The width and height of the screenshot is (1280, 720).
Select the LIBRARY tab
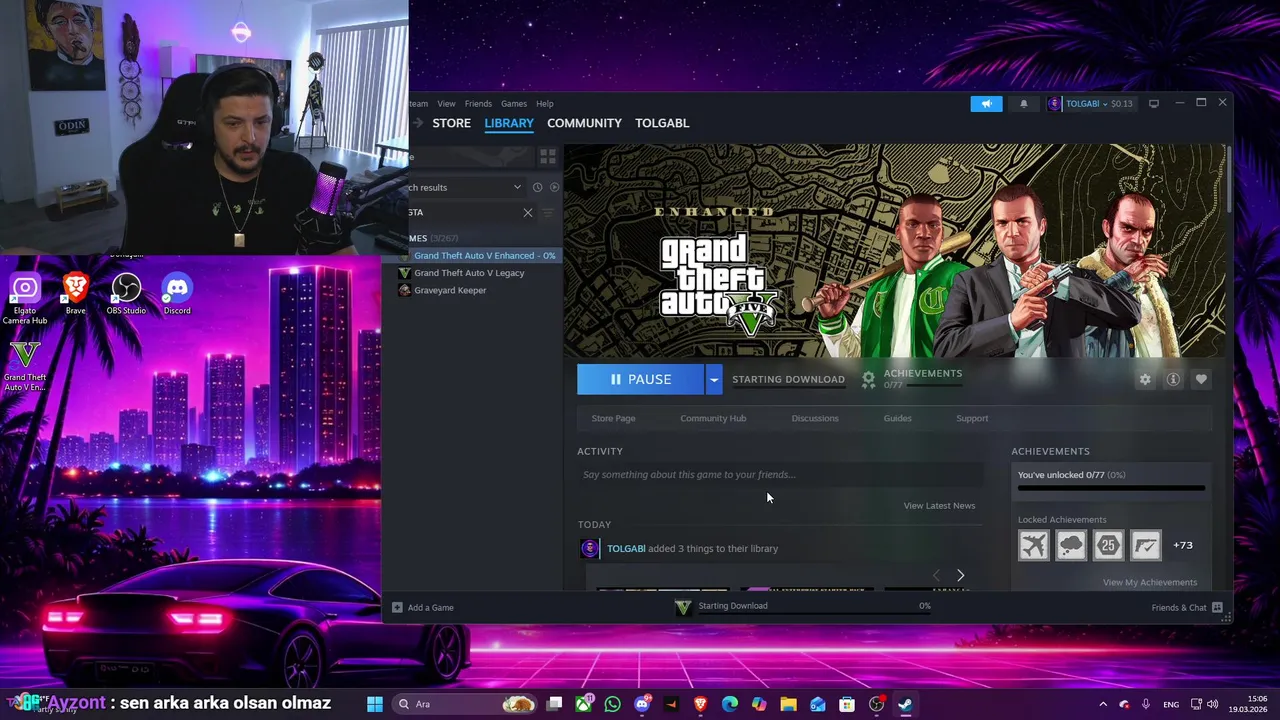(x=509, y=123)
